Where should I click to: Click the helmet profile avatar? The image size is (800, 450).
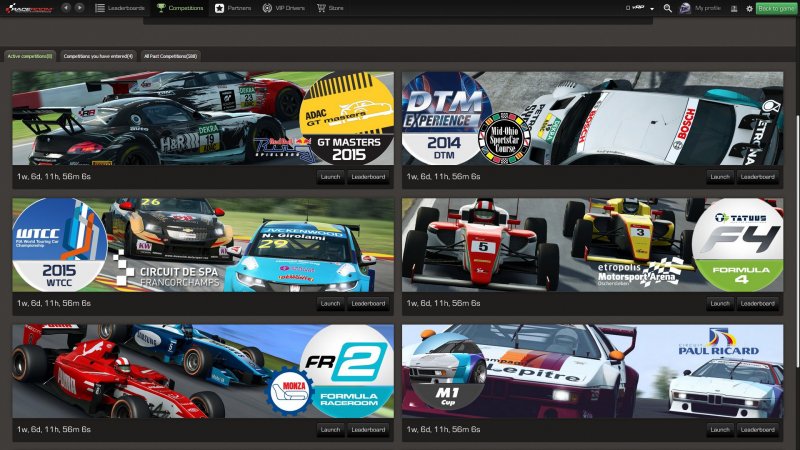[x=685, y=8]
